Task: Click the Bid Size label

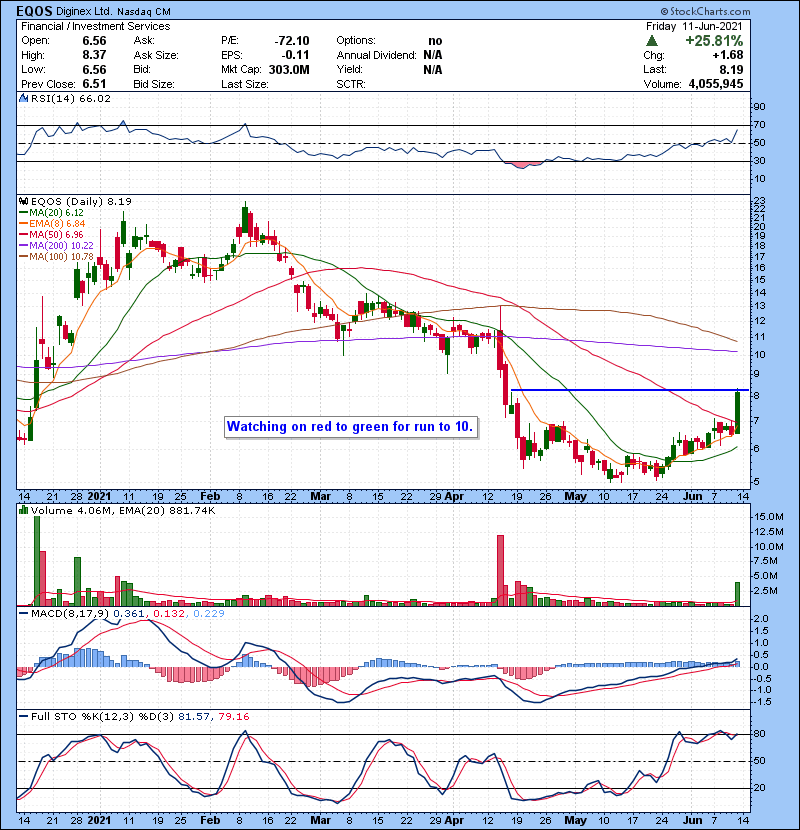Action: click(x=154, y=84)
